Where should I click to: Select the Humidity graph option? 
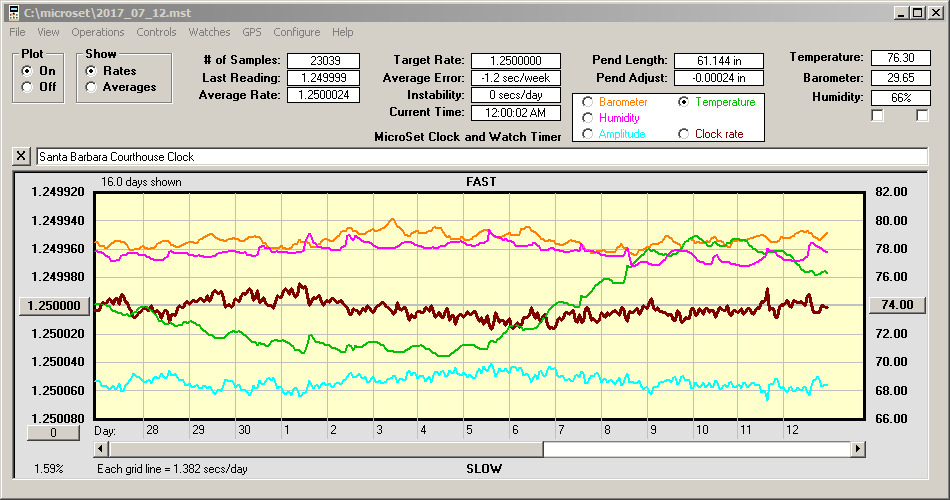point(587,118)
